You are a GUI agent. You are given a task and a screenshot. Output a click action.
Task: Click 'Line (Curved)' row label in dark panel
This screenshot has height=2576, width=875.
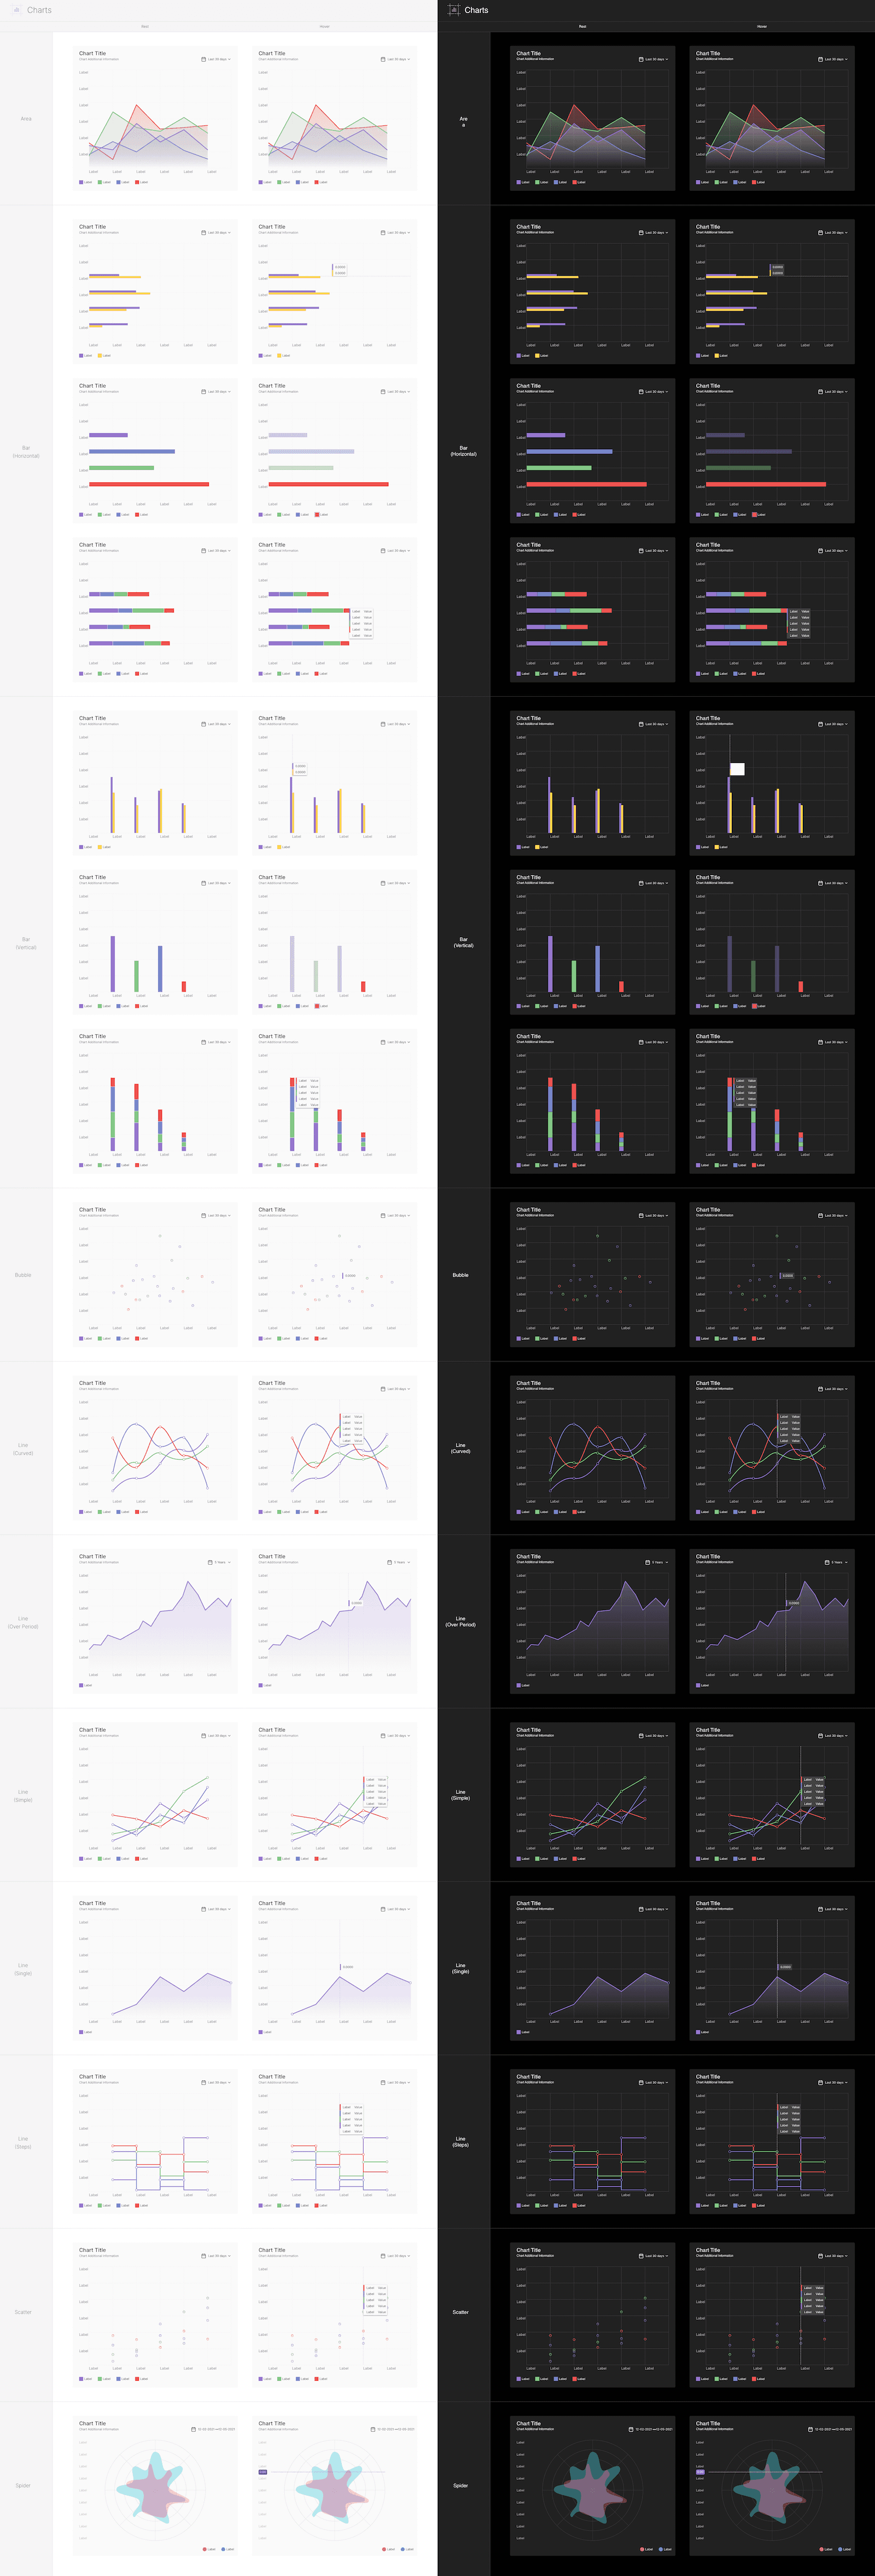point(460,1448)
